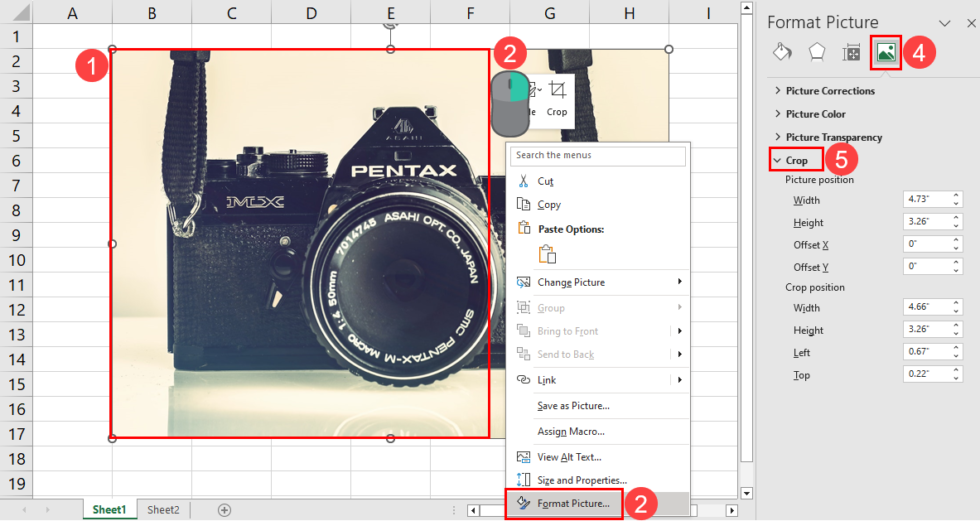Switch to the Sheet1 tab
The width and height of the screenshot is (980, 521).
(x=109, y=510)
